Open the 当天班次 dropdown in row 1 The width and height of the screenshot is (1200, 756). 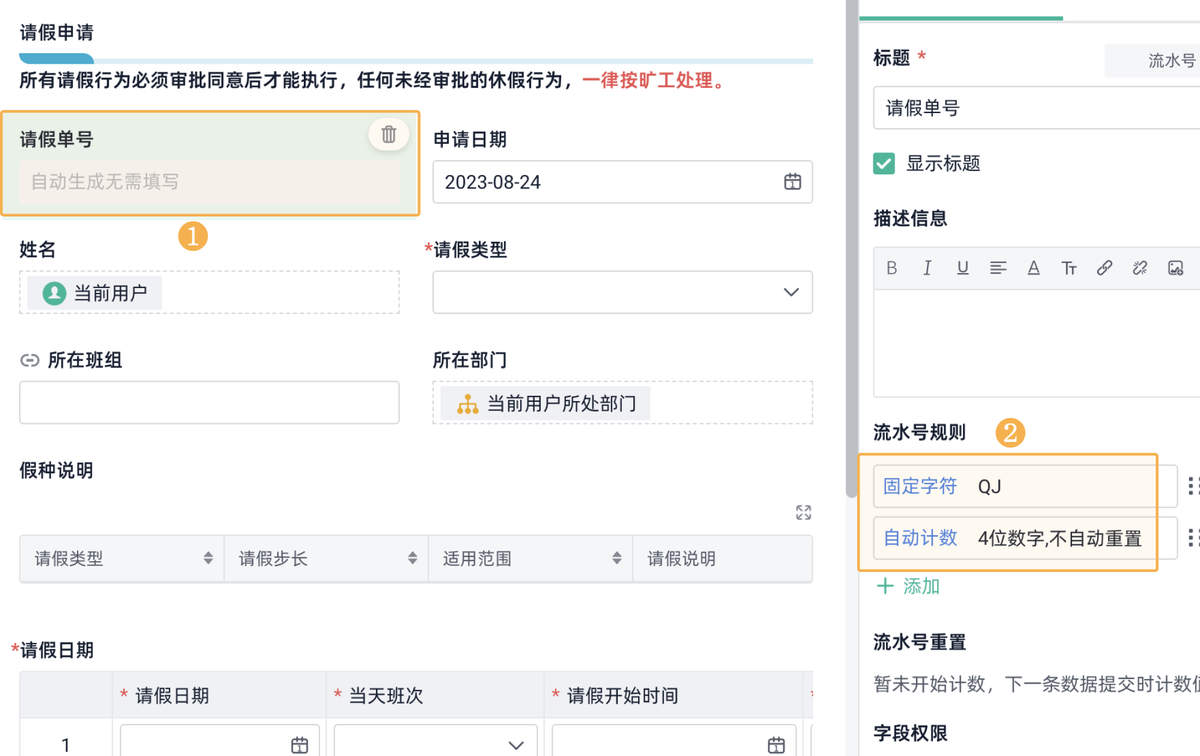[x=516, y=744]
